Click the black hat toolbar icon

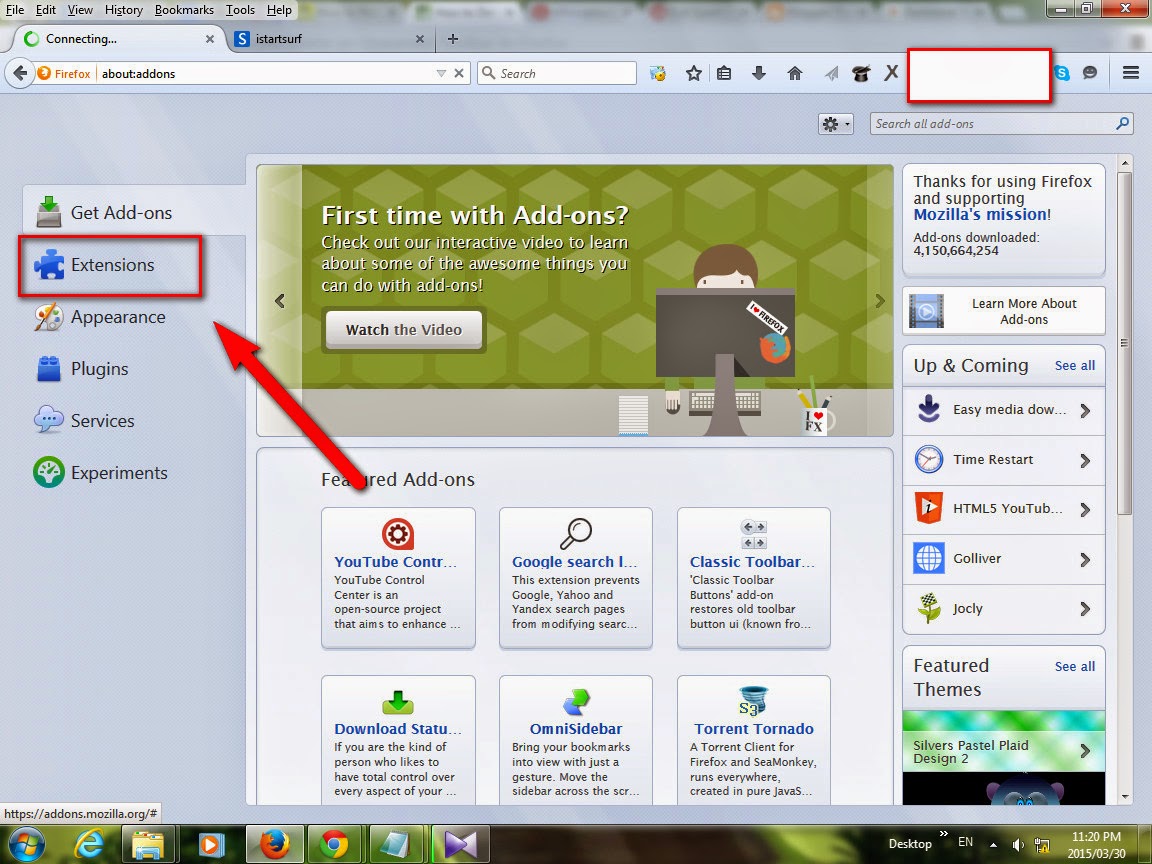[x=861, y=73]
